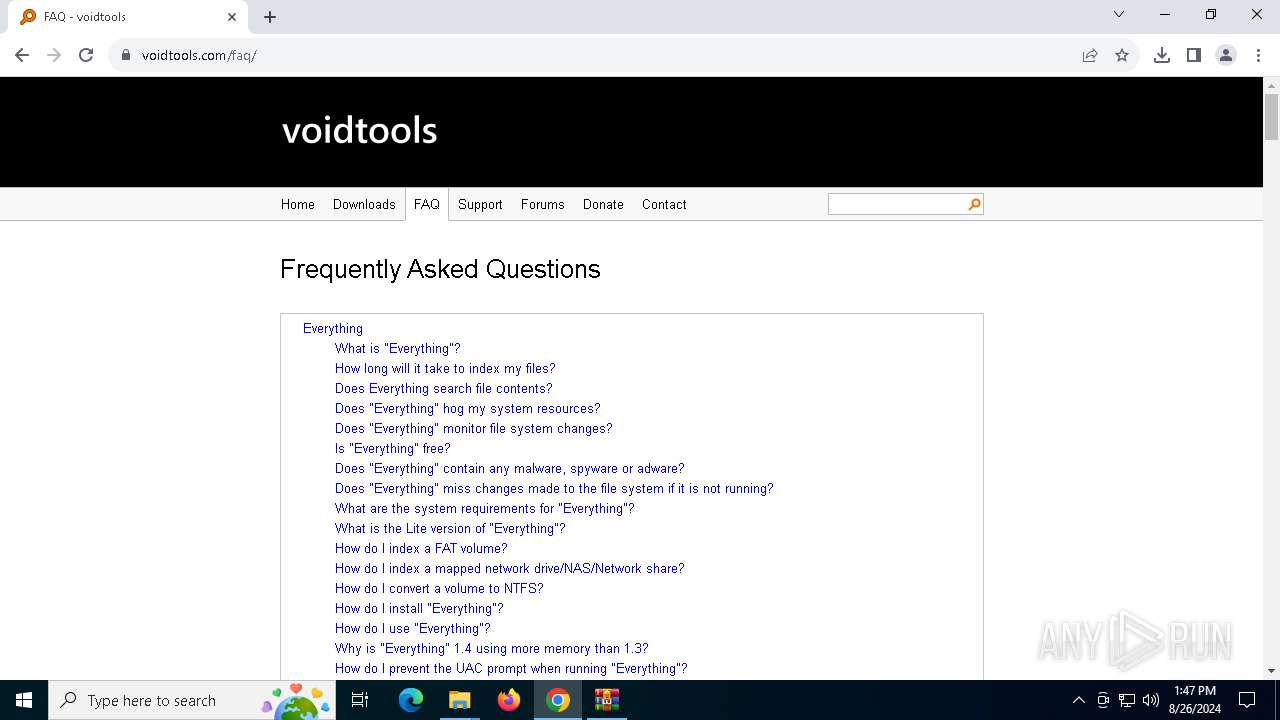Open WinRAR from the taskbar
1280x720 pixels.
tap(607, 700)
